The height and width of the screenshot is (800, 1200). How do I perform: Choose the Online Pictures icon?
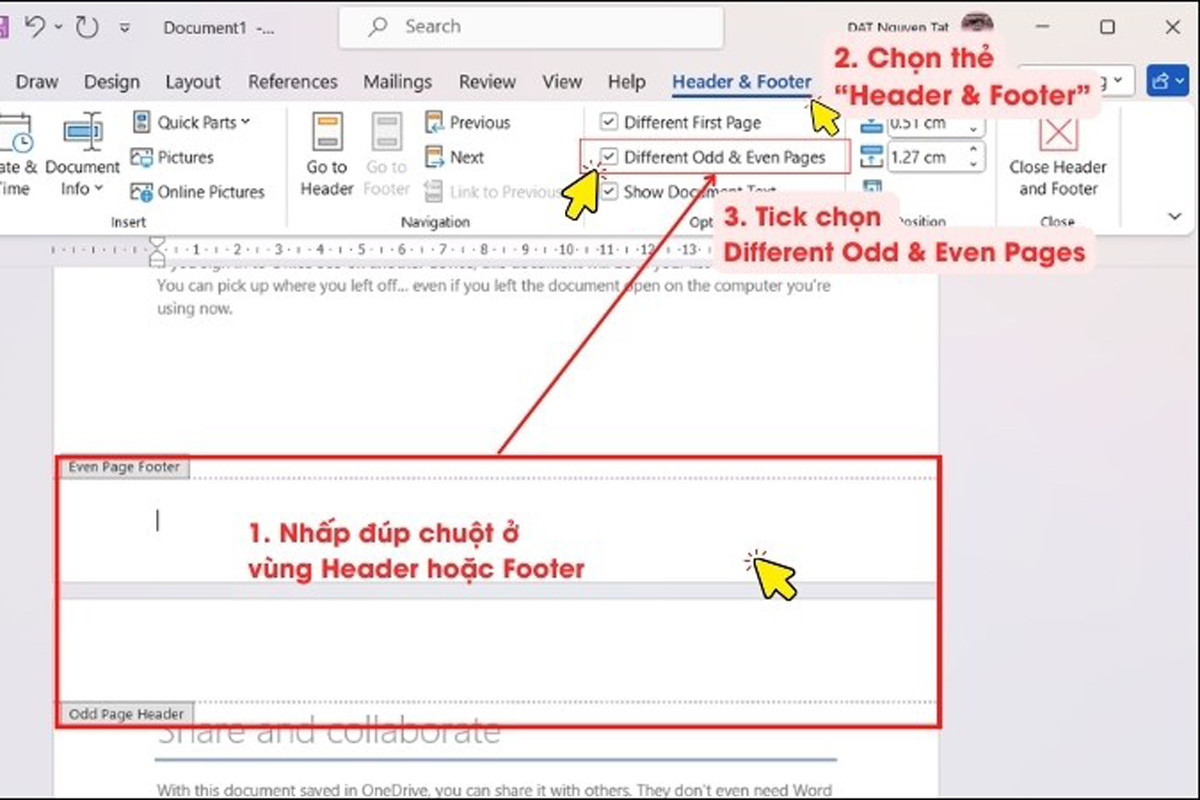point(141,192)
